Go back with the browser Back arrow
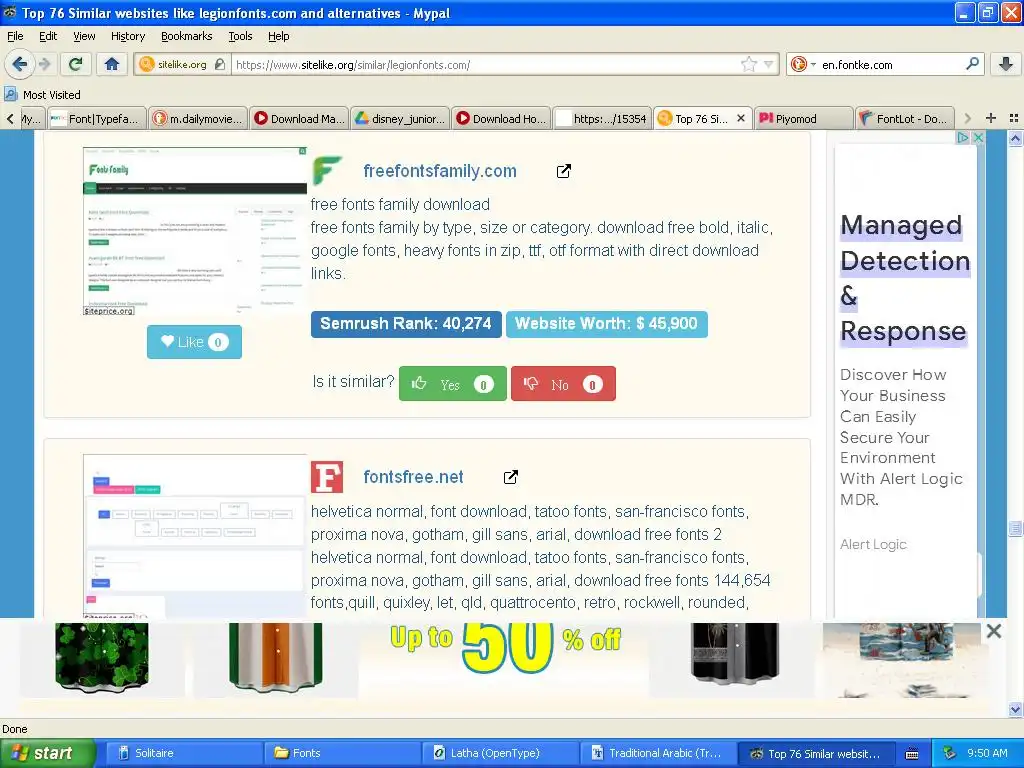 [20, 64]
